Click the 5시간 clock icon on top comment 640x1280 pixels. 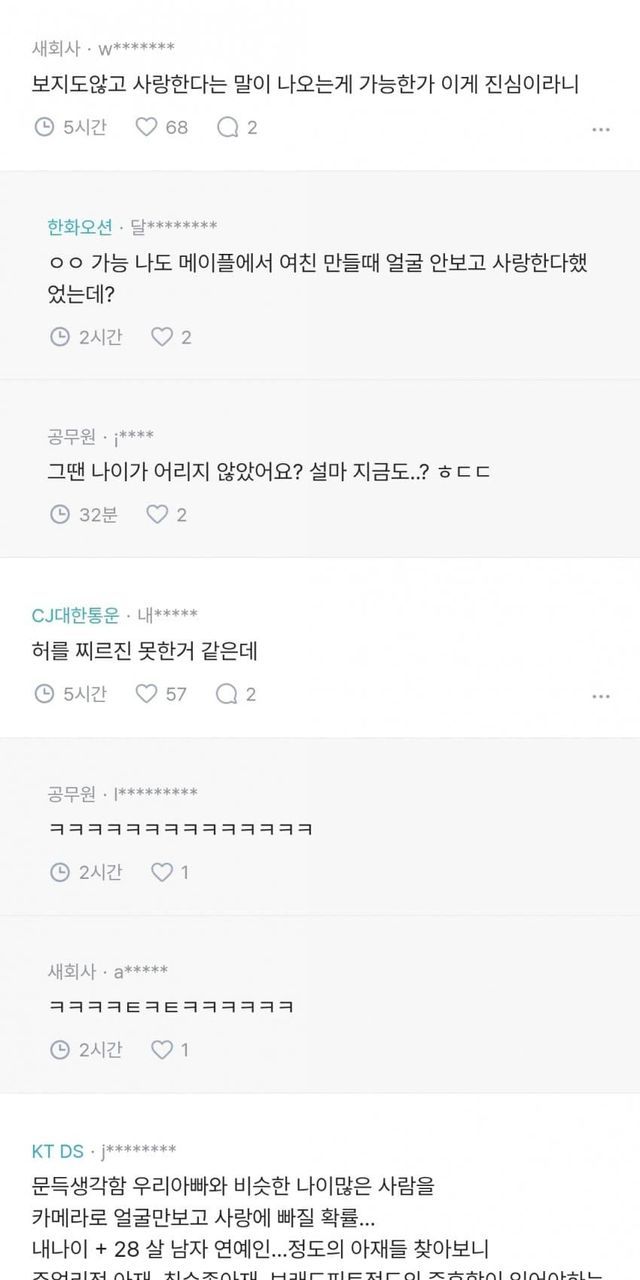(44, 127)
